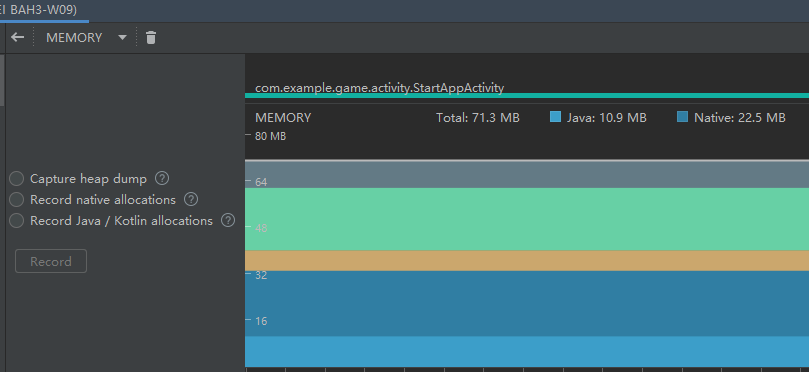
Task: Click the 80 MB axis label
Action: pos(270,137)
